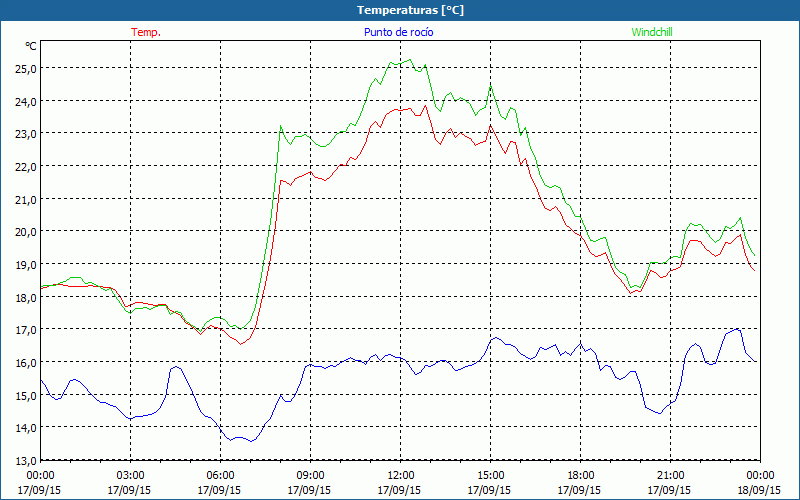Click the 06:00 time axis label
This screenshot has width=800, height=500.
[x=220, y=476]
